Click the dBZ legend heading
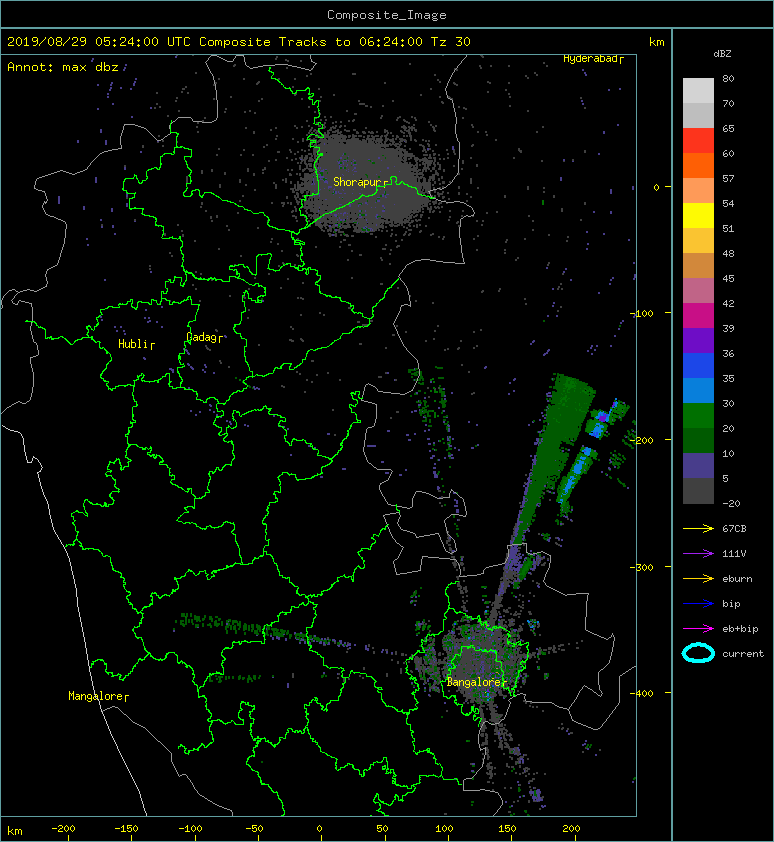The width and height of the screenshot is (774, 842). 722,54
